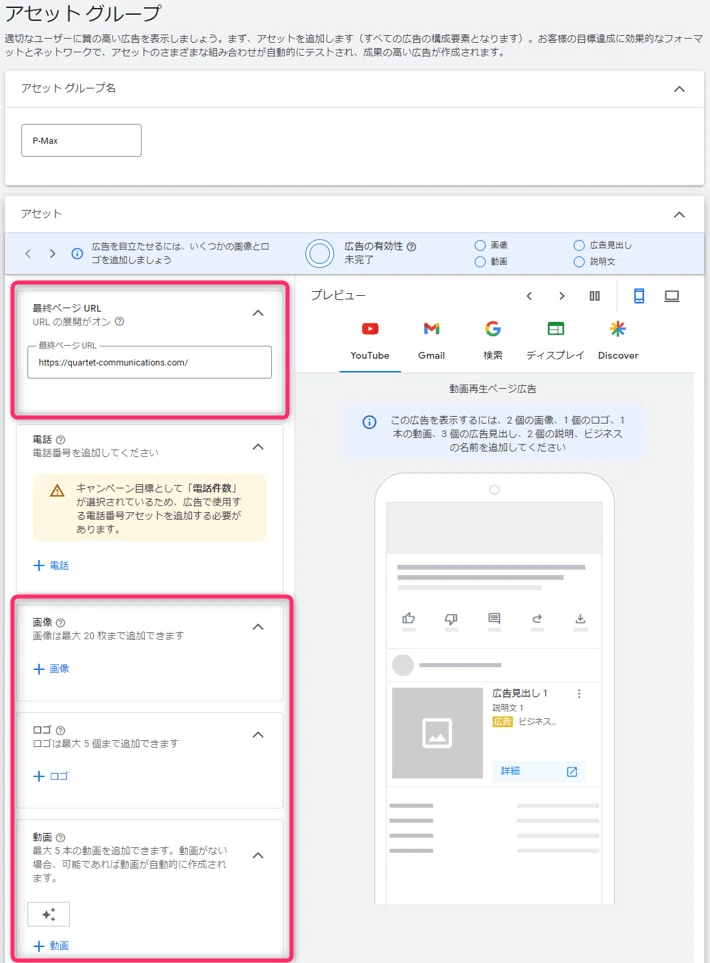Select the 画像 status radio circle
Viewport: 710px width, 963px height.
point(480,245)
